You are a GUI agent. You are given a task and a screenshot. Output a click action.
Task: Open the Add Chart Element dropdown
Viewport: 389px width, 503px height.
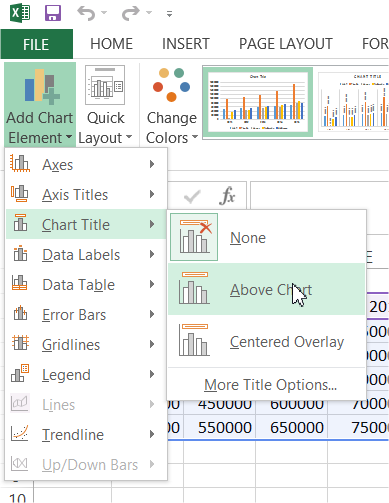(x=40, y=104)
